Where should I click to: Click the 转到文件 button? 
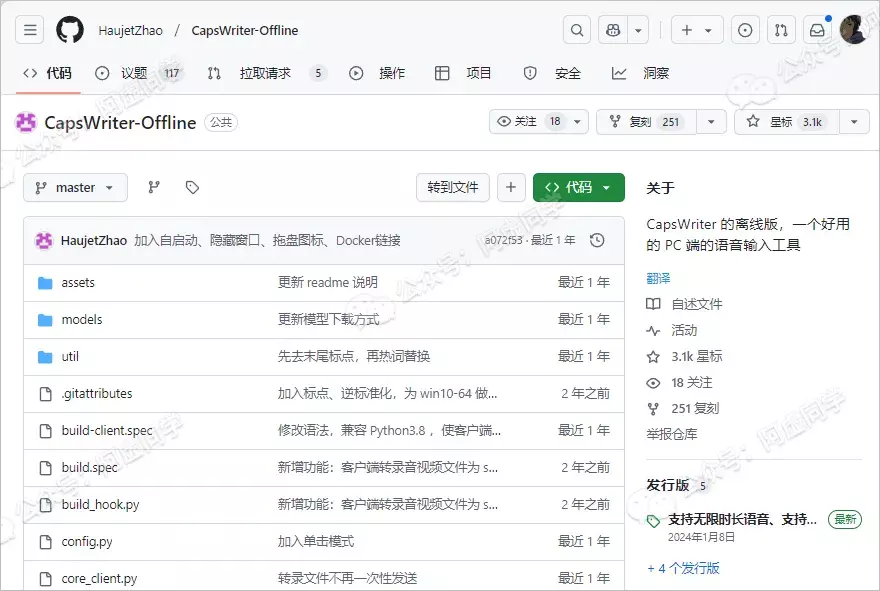[453, 187]
